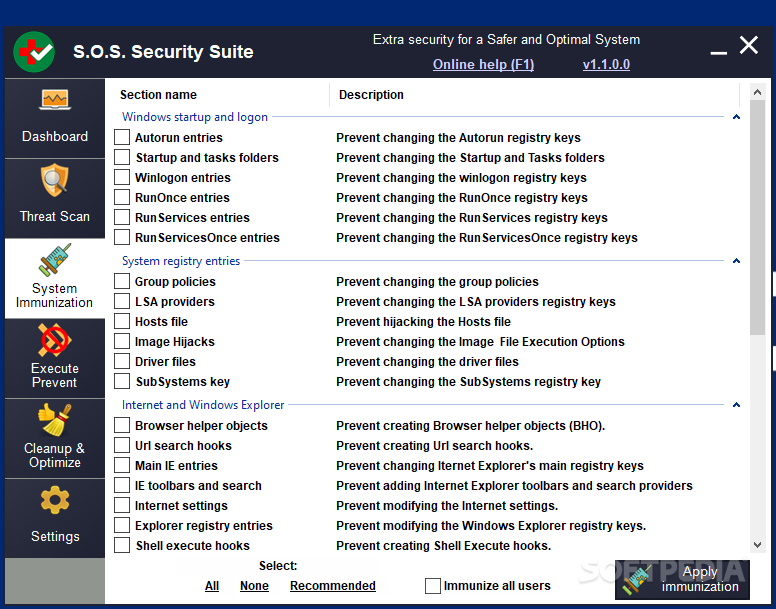The image size is (776, 609).
Task: Click the System Immunization syringe icon
Action: tap(54, 260)
